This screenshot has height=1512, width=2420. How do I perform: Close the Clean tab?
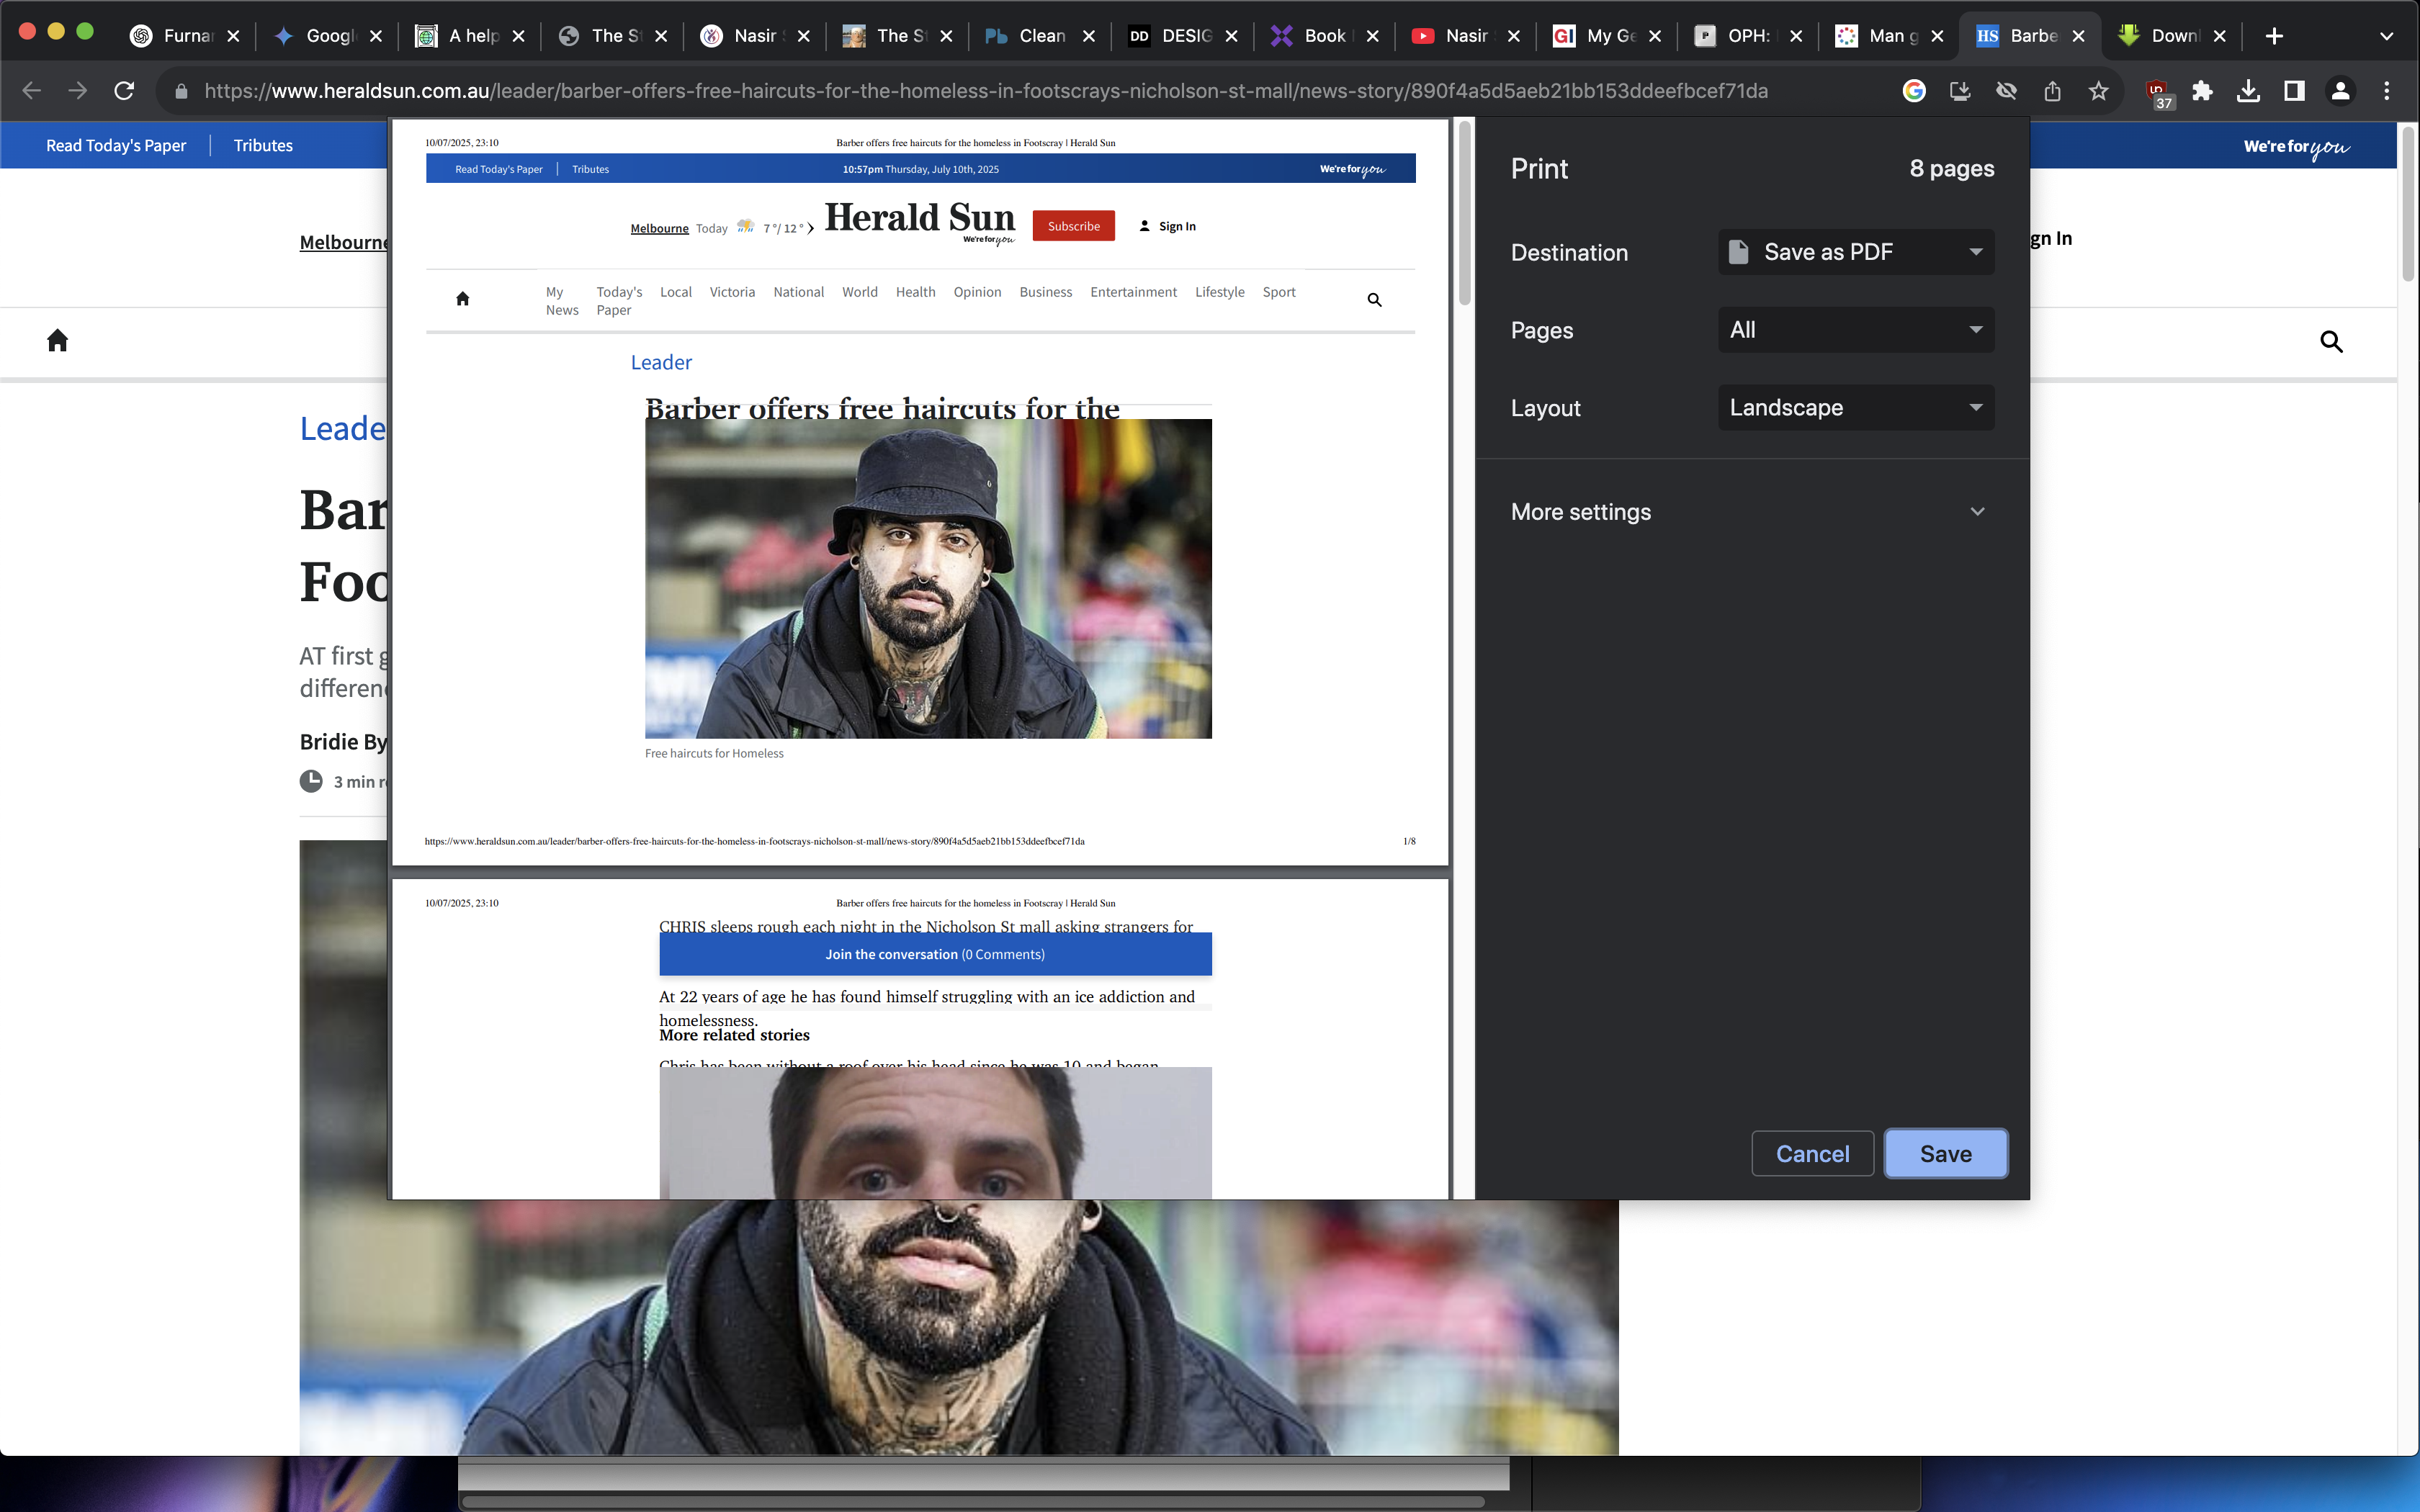(x=1089, y=36)
